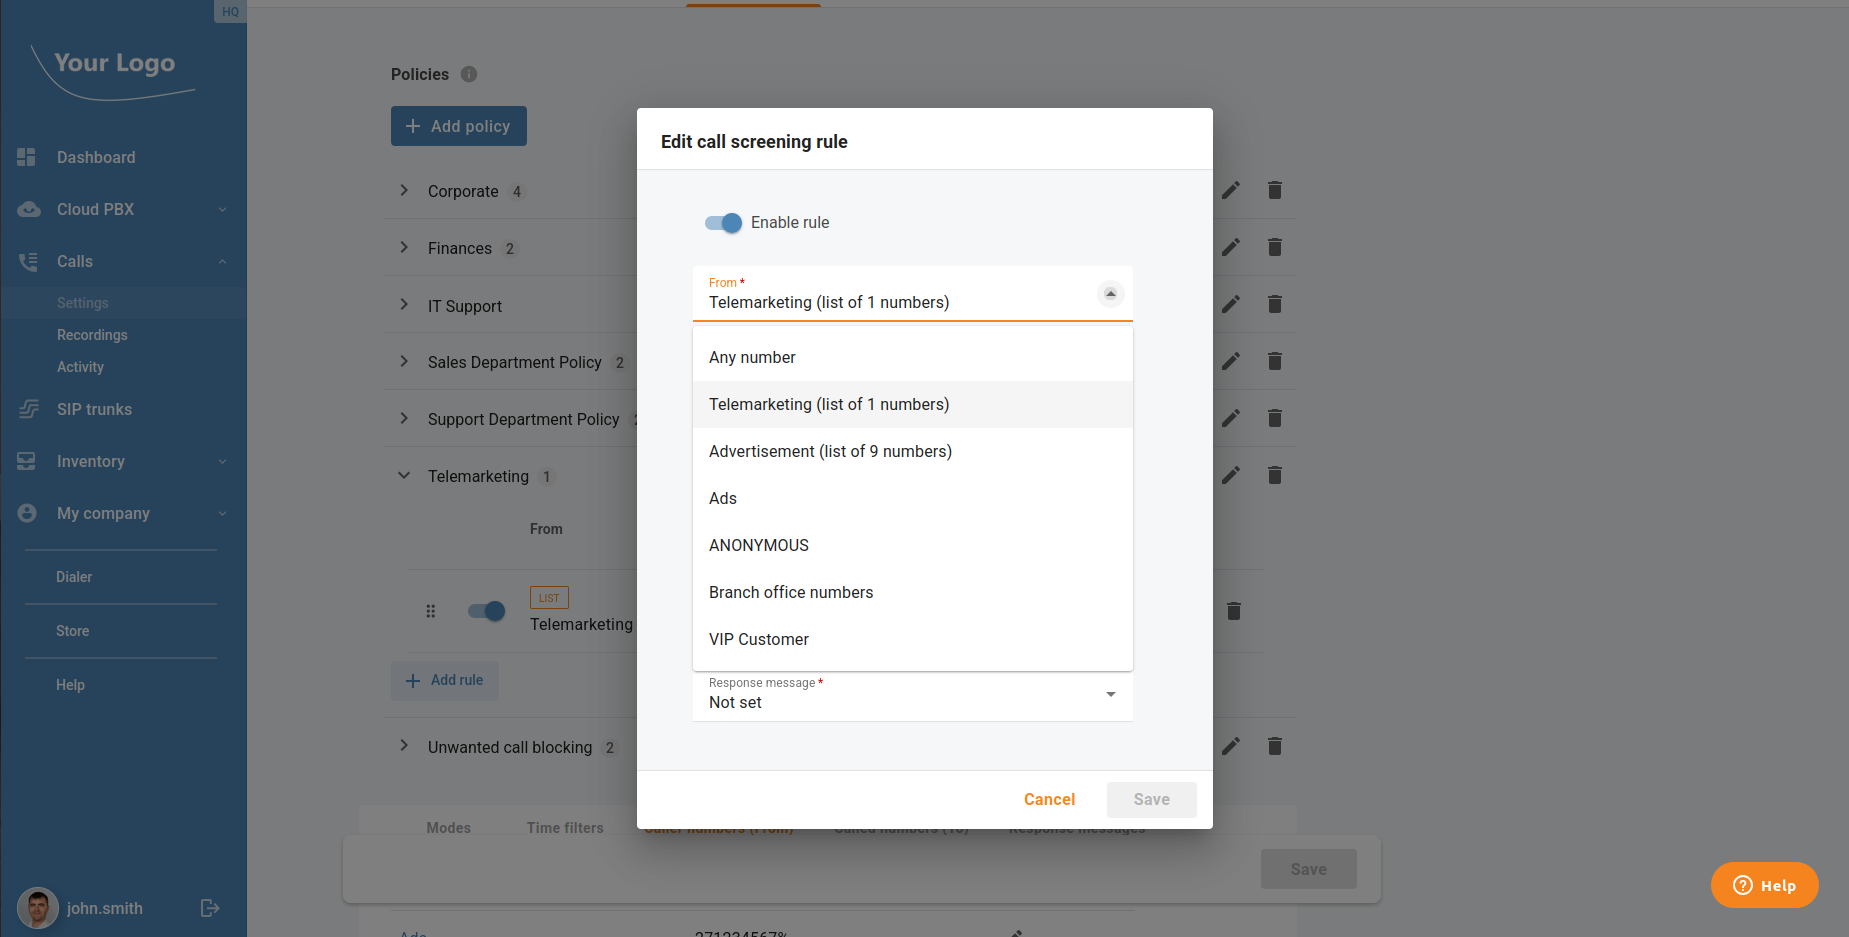
Task: Click the Add policy button
Action: [459, 126]
